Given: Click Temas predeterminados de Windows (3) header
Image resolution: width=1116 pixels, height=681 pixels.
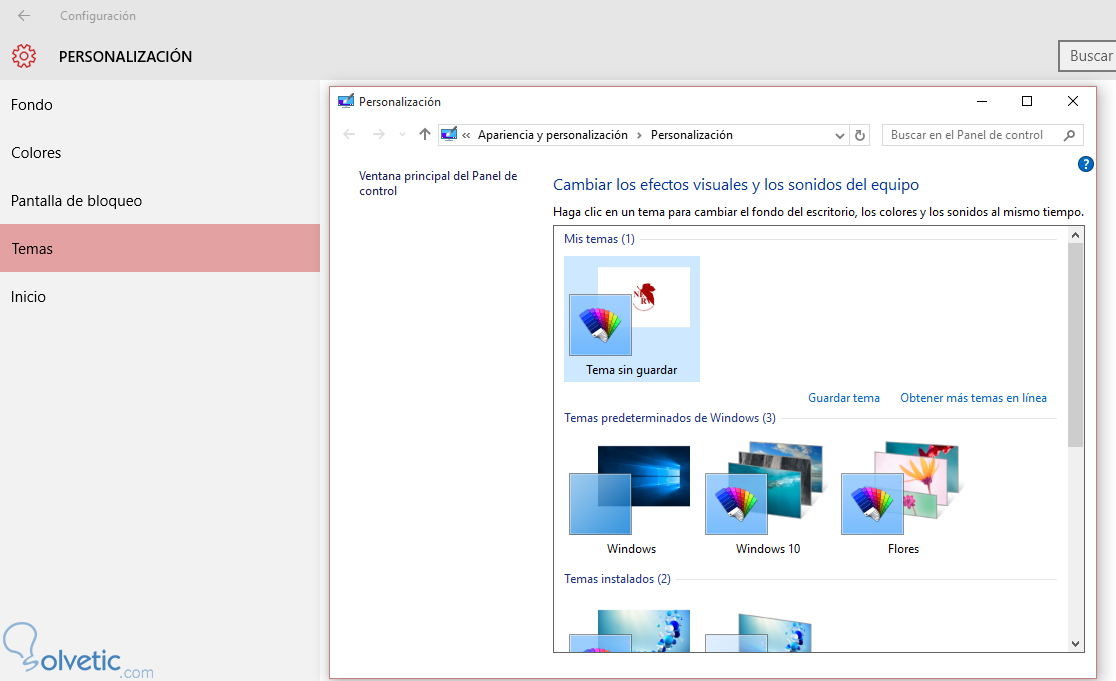Looking at the screenshot, I should [x=670, y=418].
